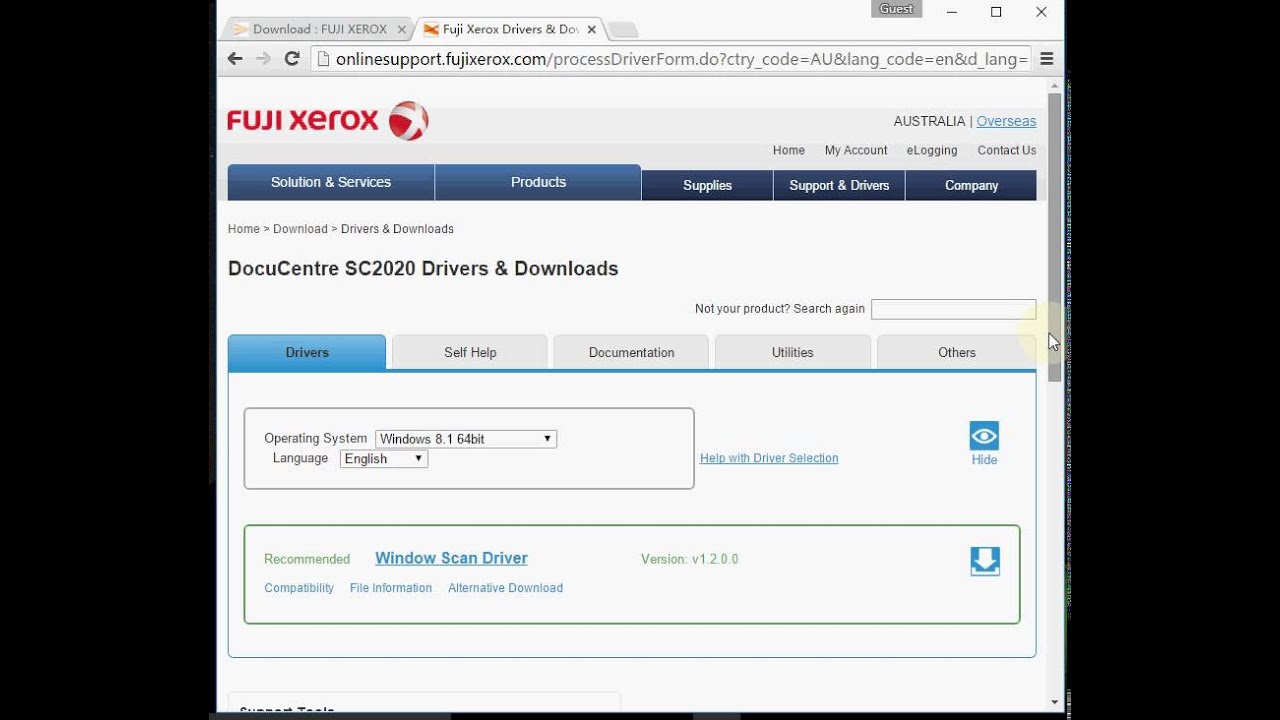Open Solution & Services menu
The image size is (1280, 720).
click(x=331, y=182)
